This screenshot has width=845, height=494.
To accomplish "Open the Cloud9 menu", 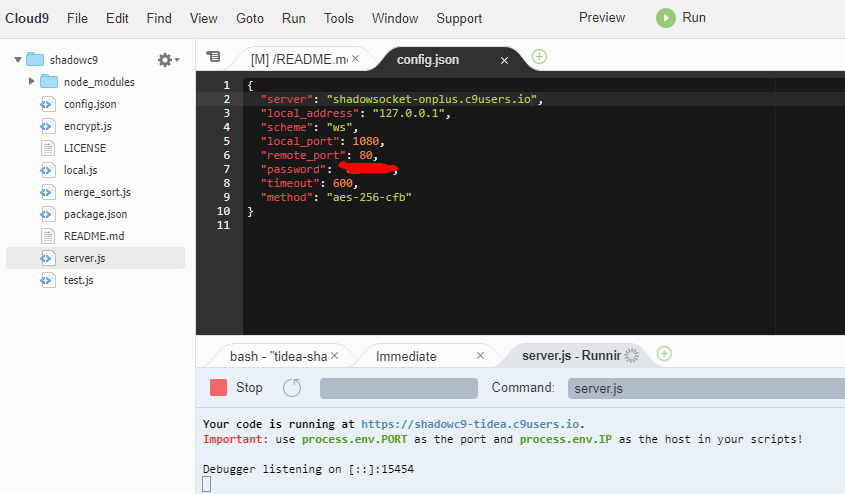I will tap(27, 18).
